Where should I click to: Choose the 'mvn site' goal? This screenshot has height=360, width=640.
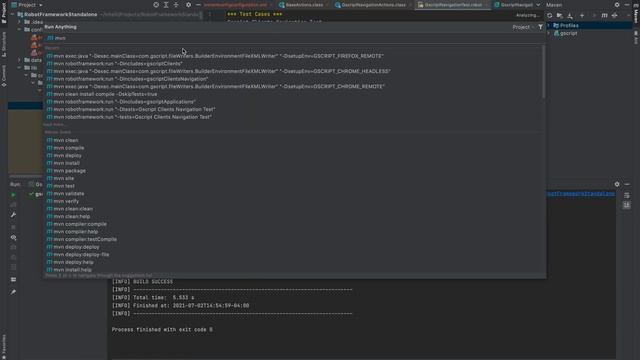60,178
